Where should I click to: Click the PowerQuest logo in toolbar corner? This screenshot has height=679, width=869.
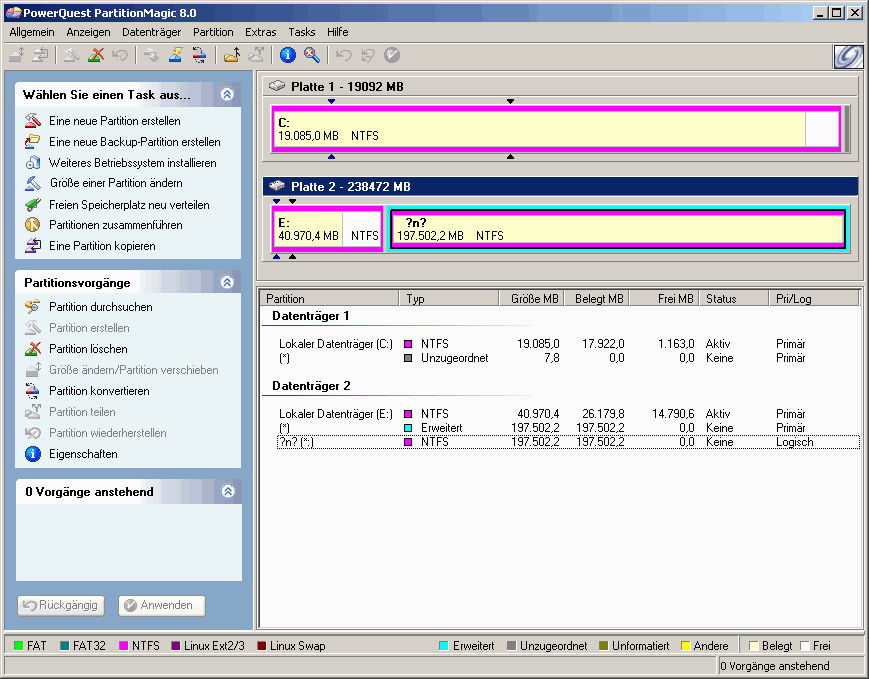click(848, 57)
